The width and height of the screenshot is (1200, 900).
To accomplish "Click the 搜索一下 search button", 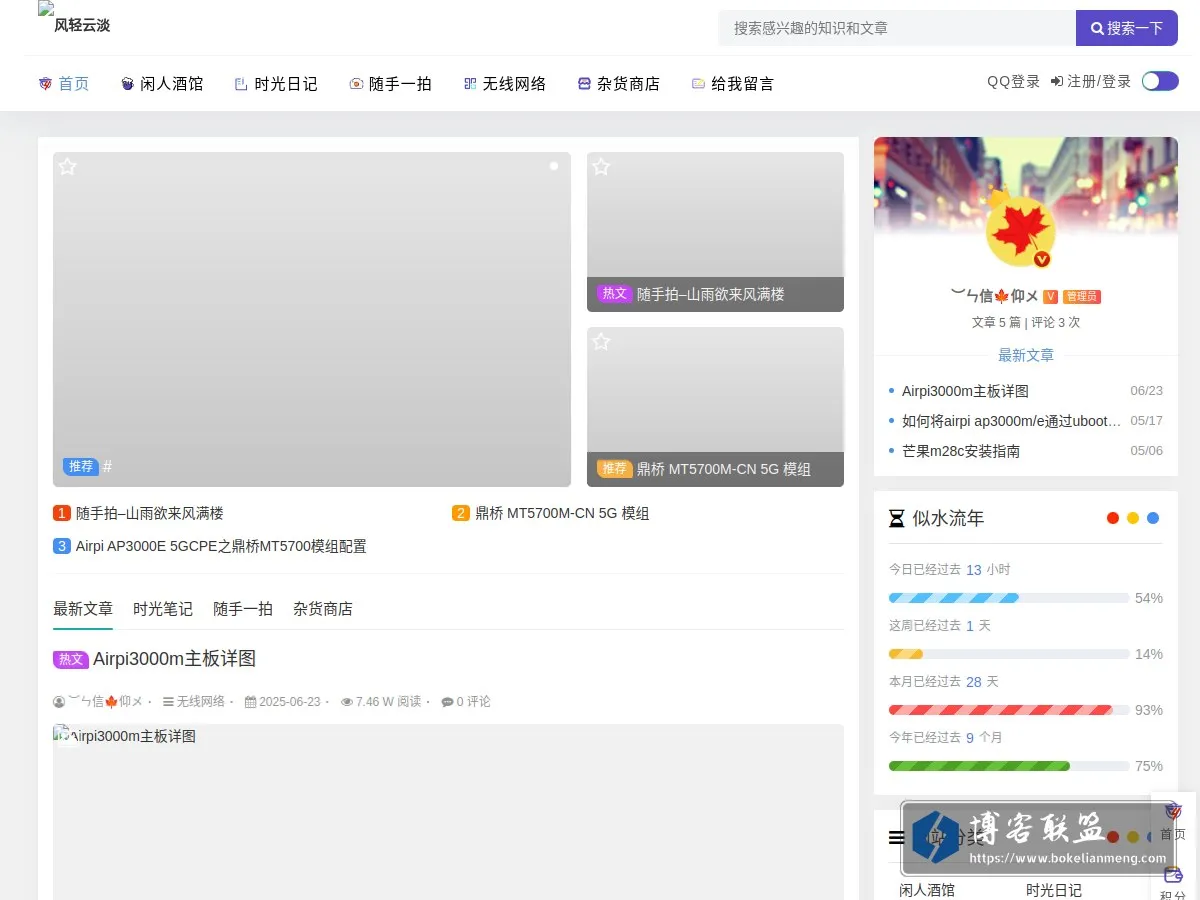I will (x=1127, y=28).
